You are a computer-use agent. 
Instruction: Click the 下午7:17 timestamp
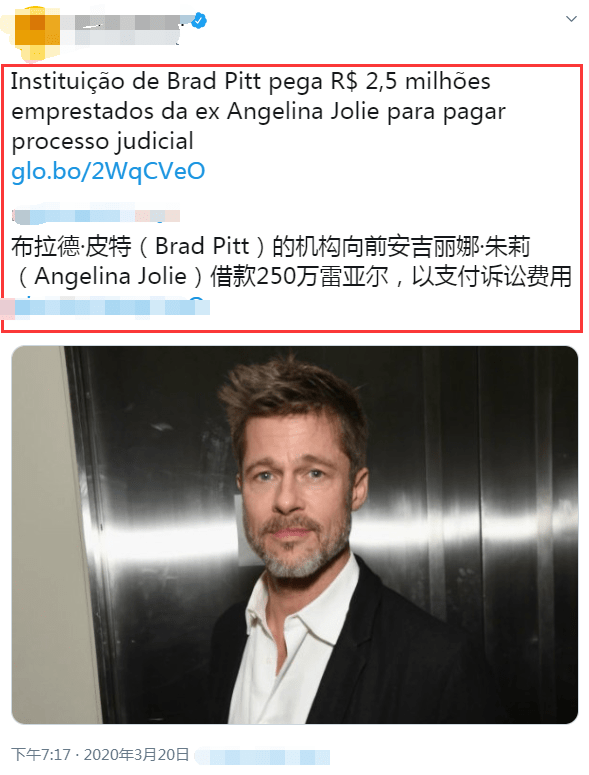coord(42,755)
